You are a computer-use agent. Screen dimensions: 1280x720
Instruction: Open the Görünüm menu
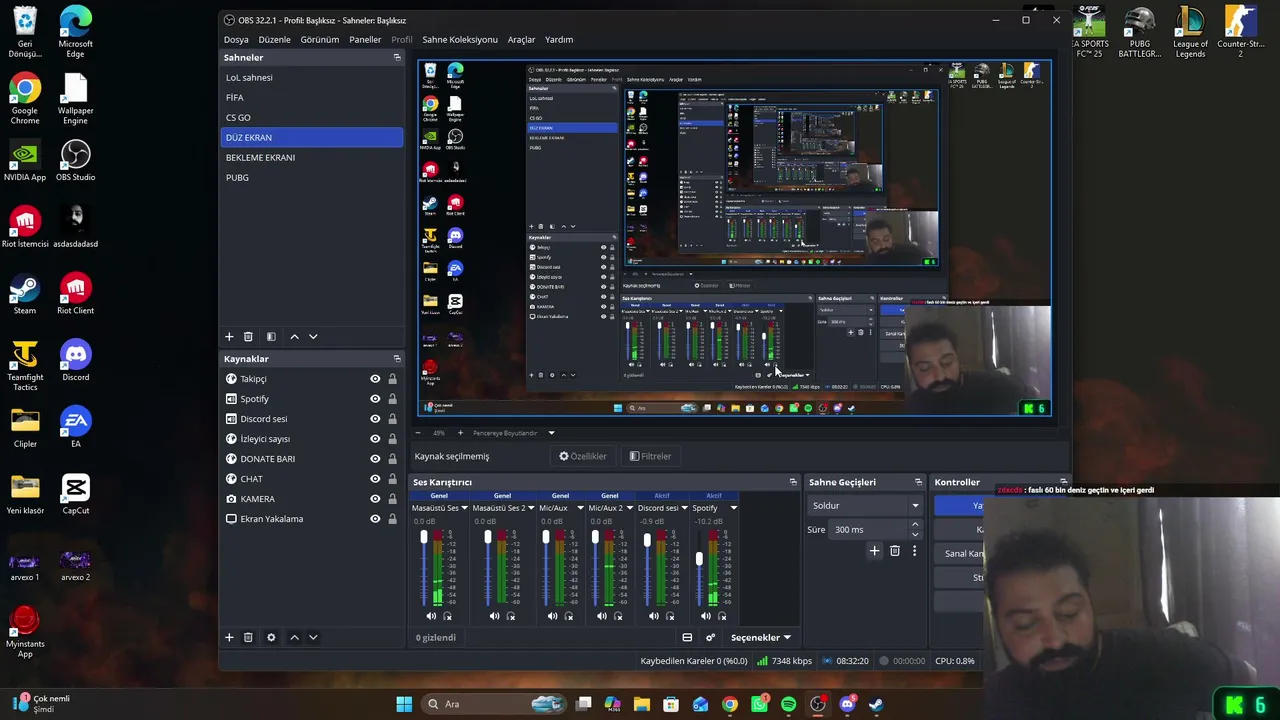[320, 40]
